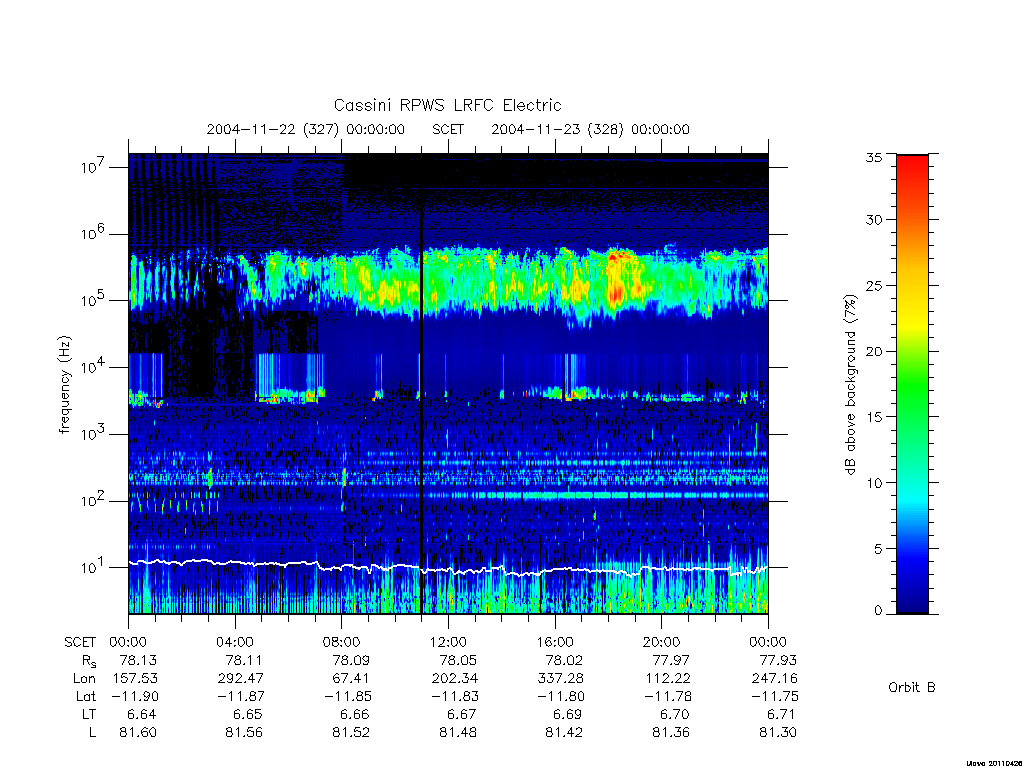Click the time tick label '08:00'
Image resolution: width=1024 pixels, height=768 pixels.
pos(342,642)
